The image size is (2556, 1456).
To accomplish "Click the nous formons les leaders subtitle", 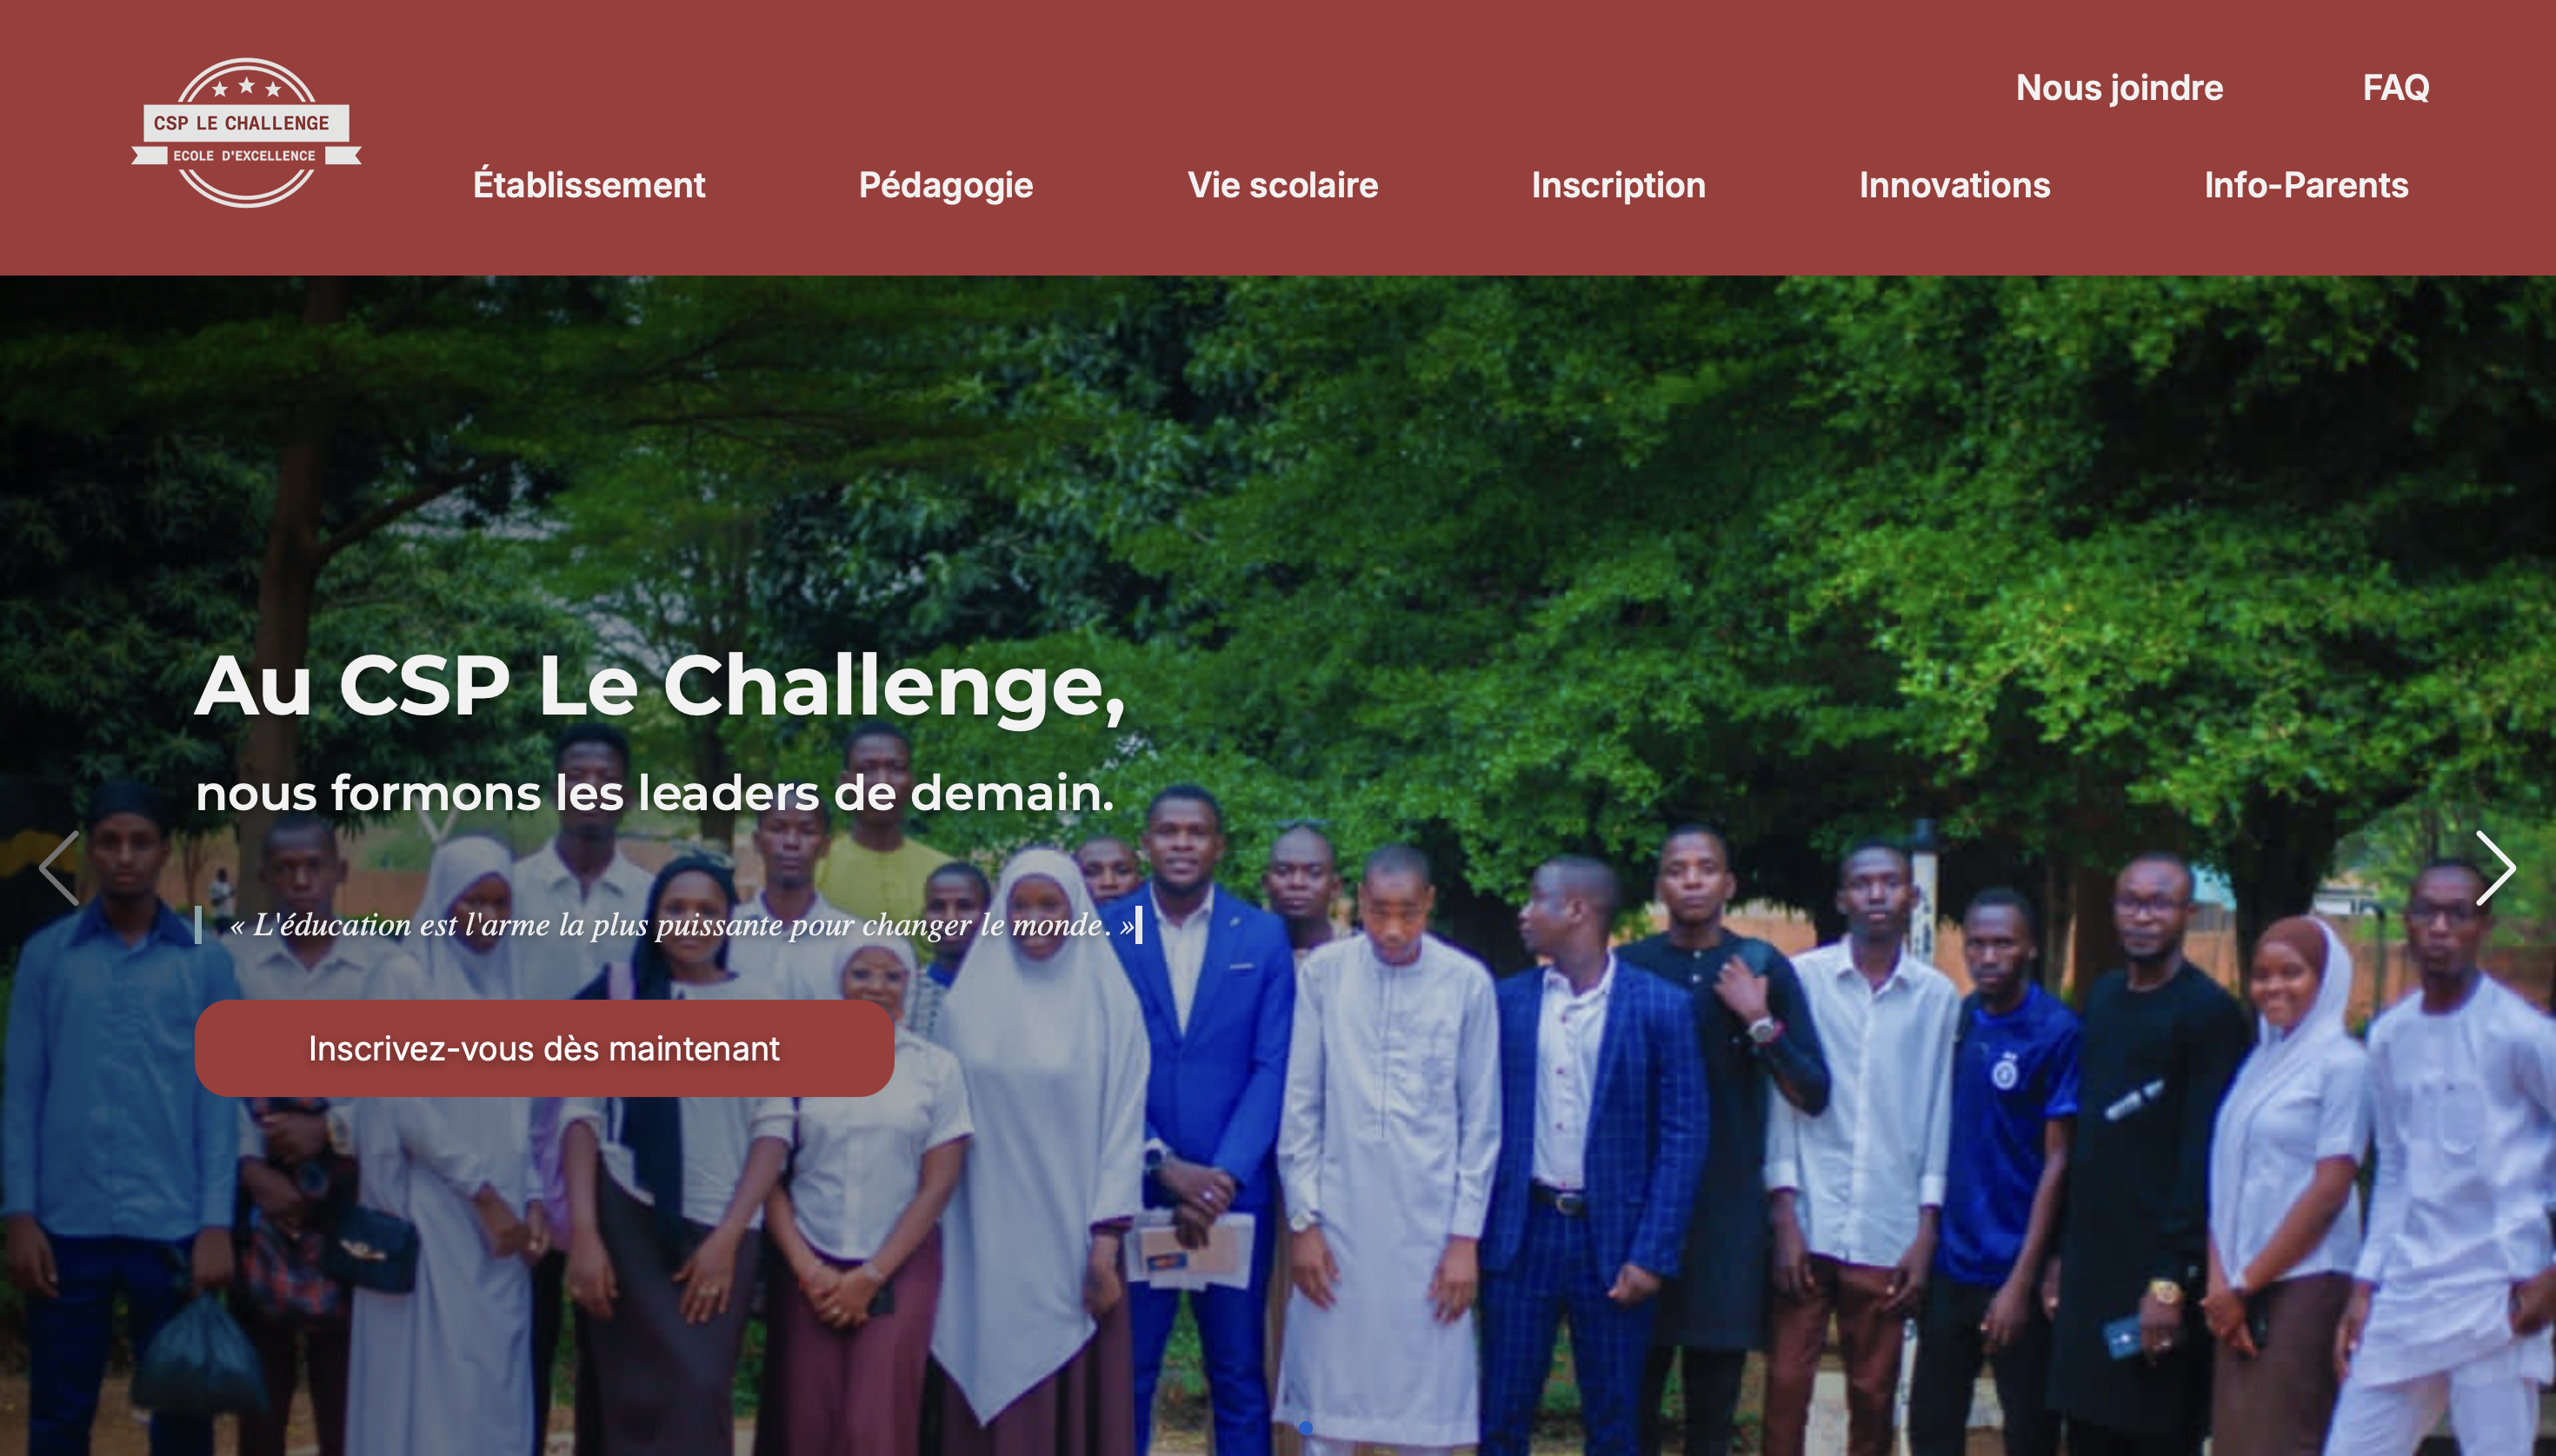I will [655, 793].
